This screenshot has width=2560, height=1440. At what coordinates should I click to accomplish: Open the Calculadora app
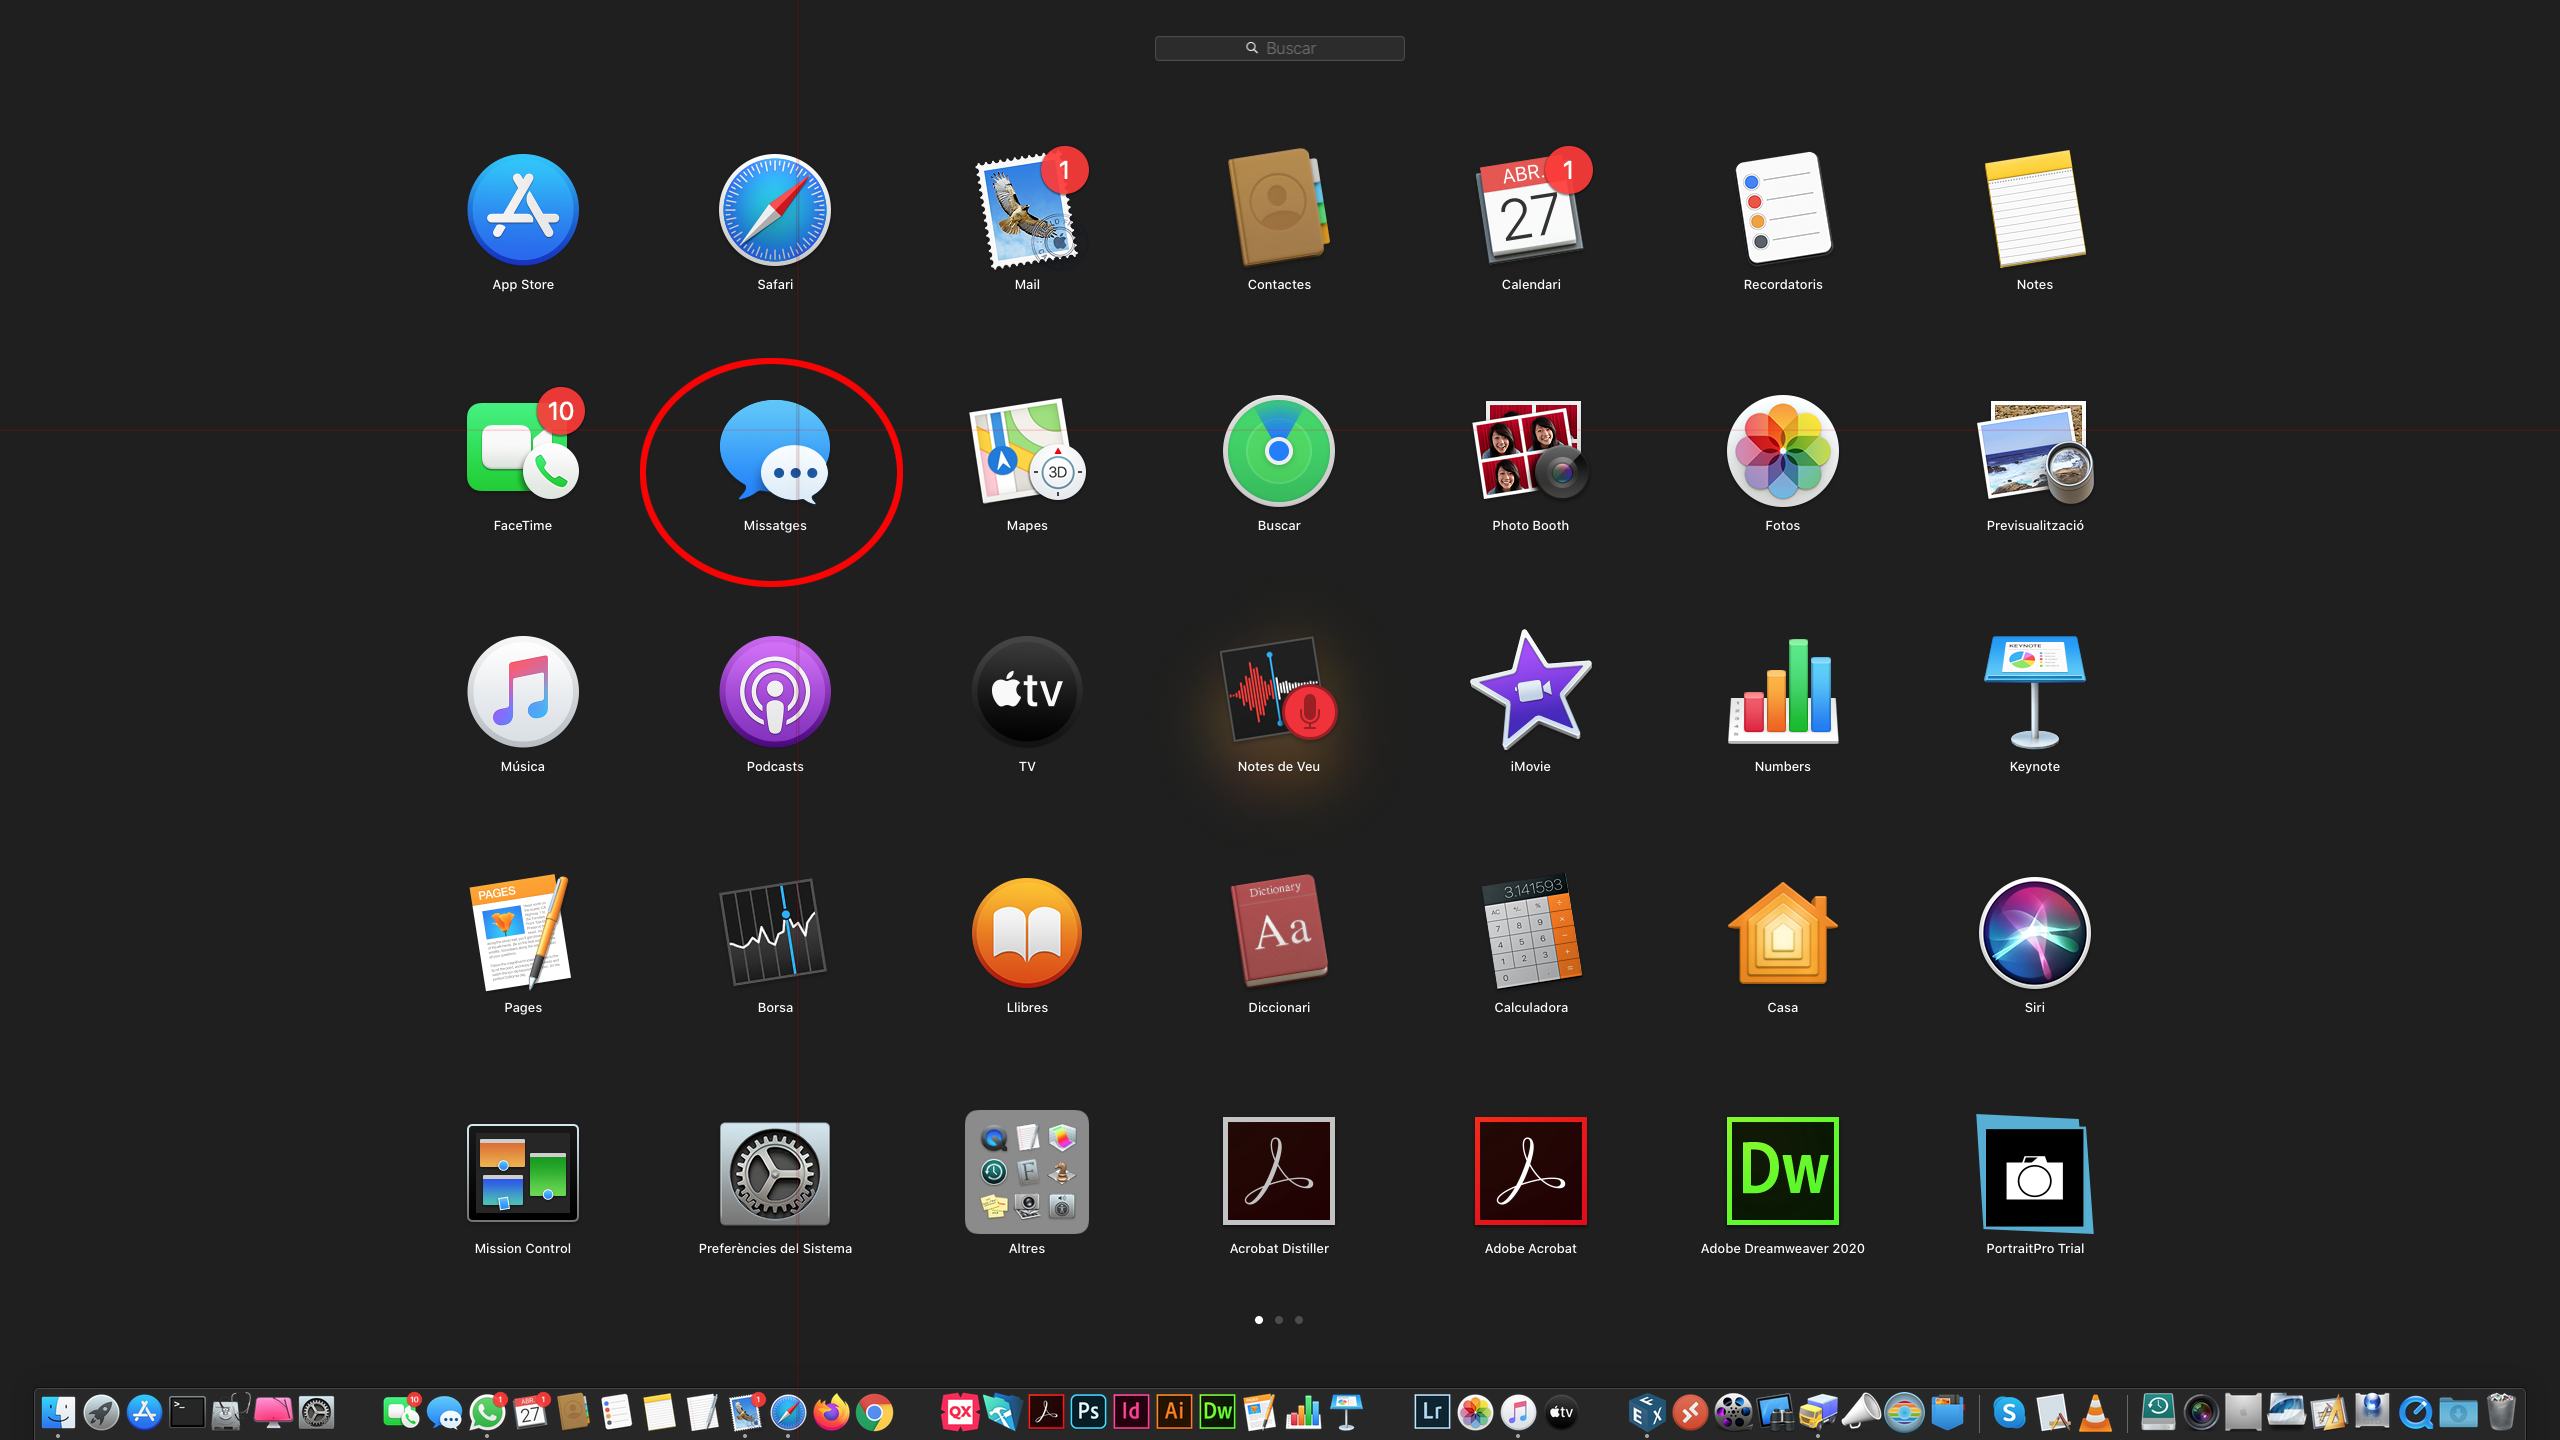(1530, 932)
